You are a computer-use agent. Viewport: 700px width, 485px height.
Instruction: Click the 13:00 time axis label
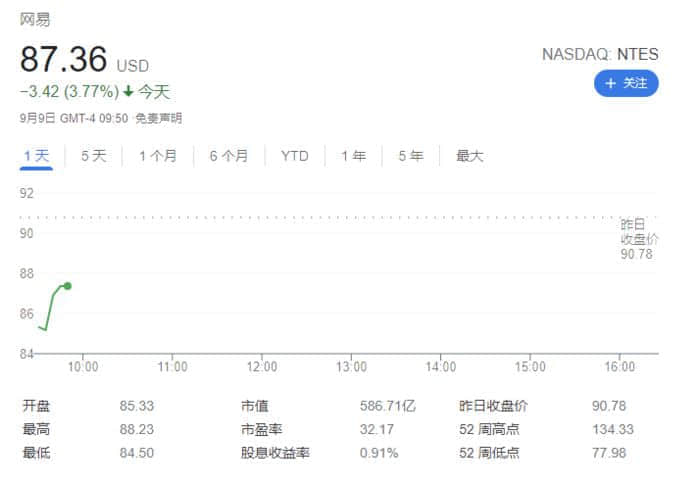click(351, 367)
